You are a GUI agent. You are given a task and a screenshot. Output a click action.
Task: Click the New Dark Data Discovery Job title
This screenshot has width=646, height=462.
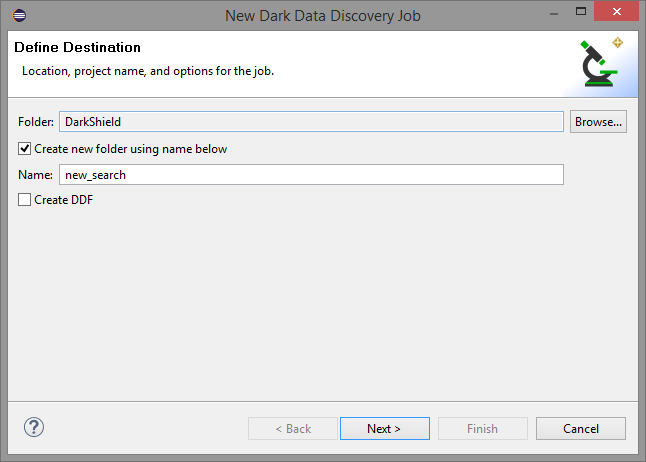[x=323, y=16]
